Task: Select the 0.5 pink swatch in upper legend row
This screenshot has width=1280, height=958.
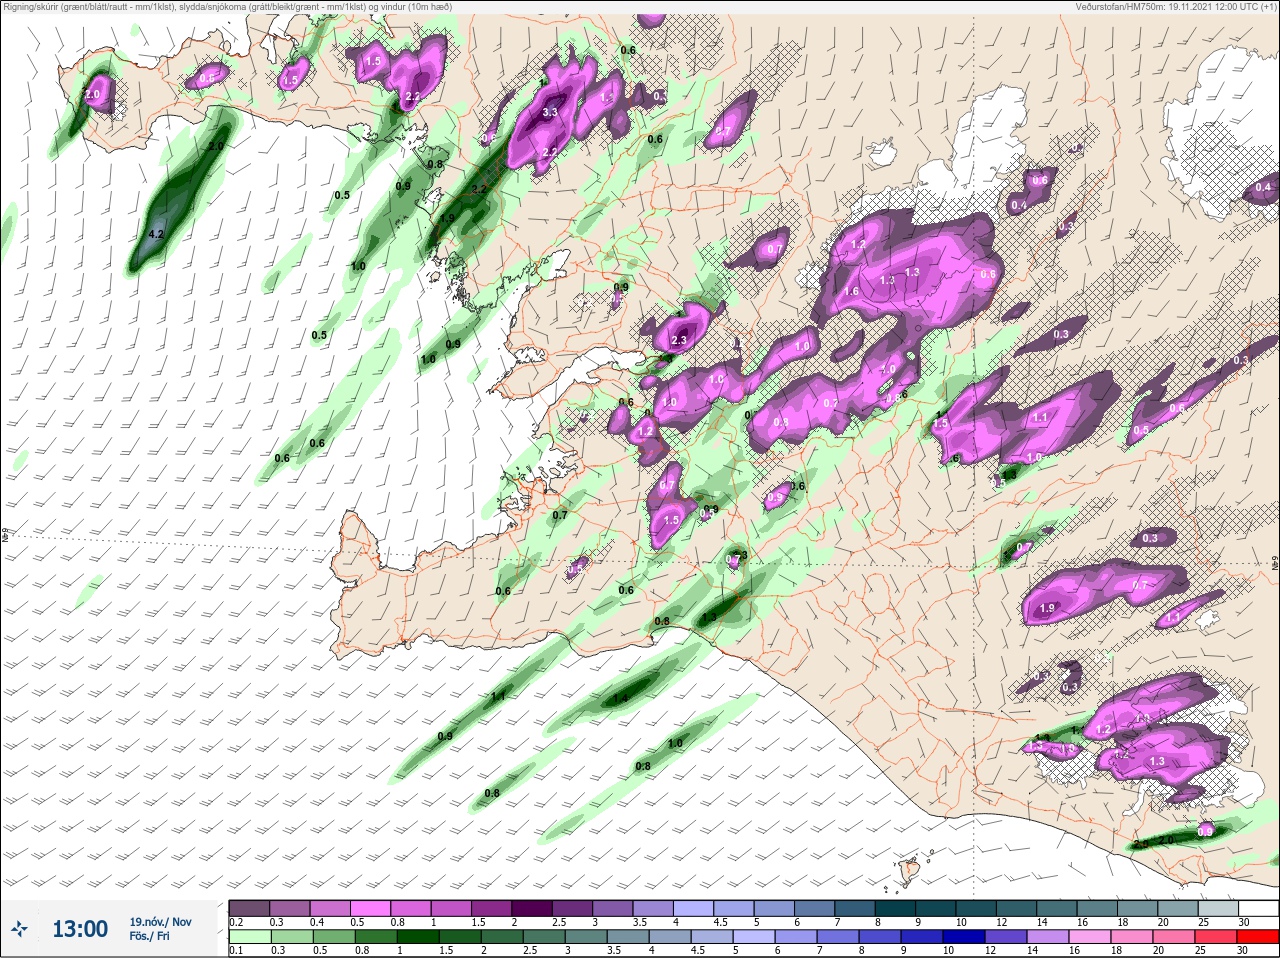Action: point(371,907)
